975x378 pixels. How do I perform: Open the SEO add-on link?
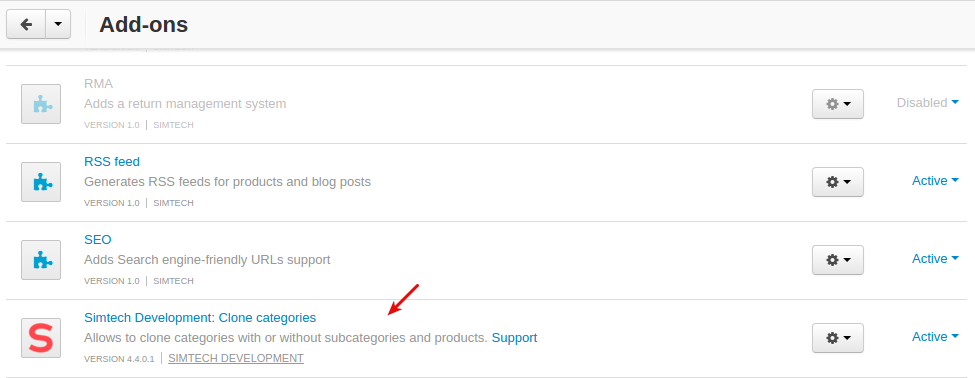tap(98, 239)
